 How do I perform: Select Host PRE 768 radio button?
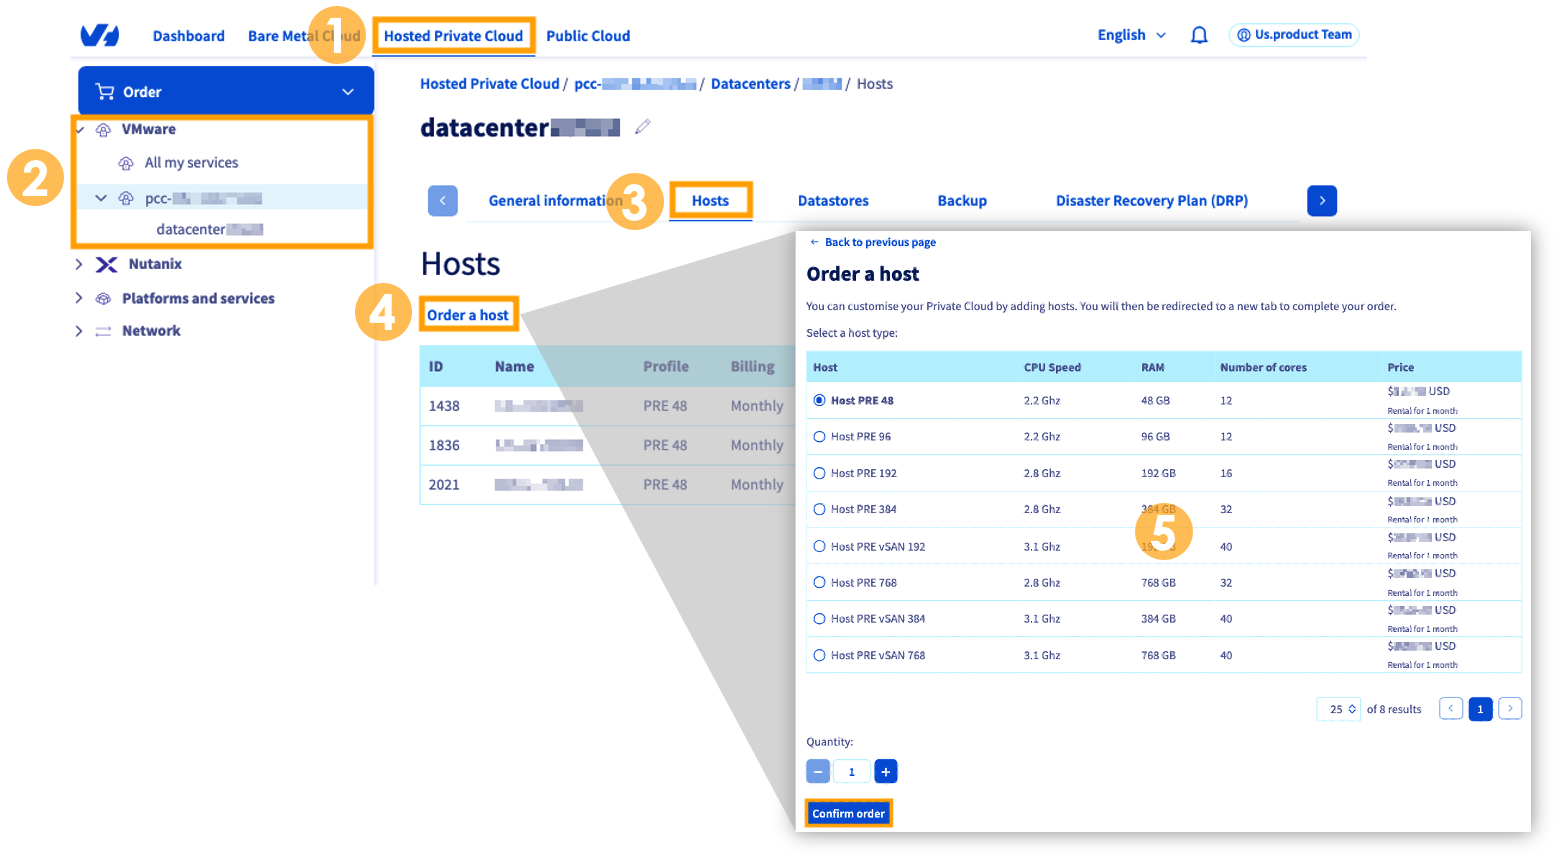pyautogui.click(x=820, y=582)
